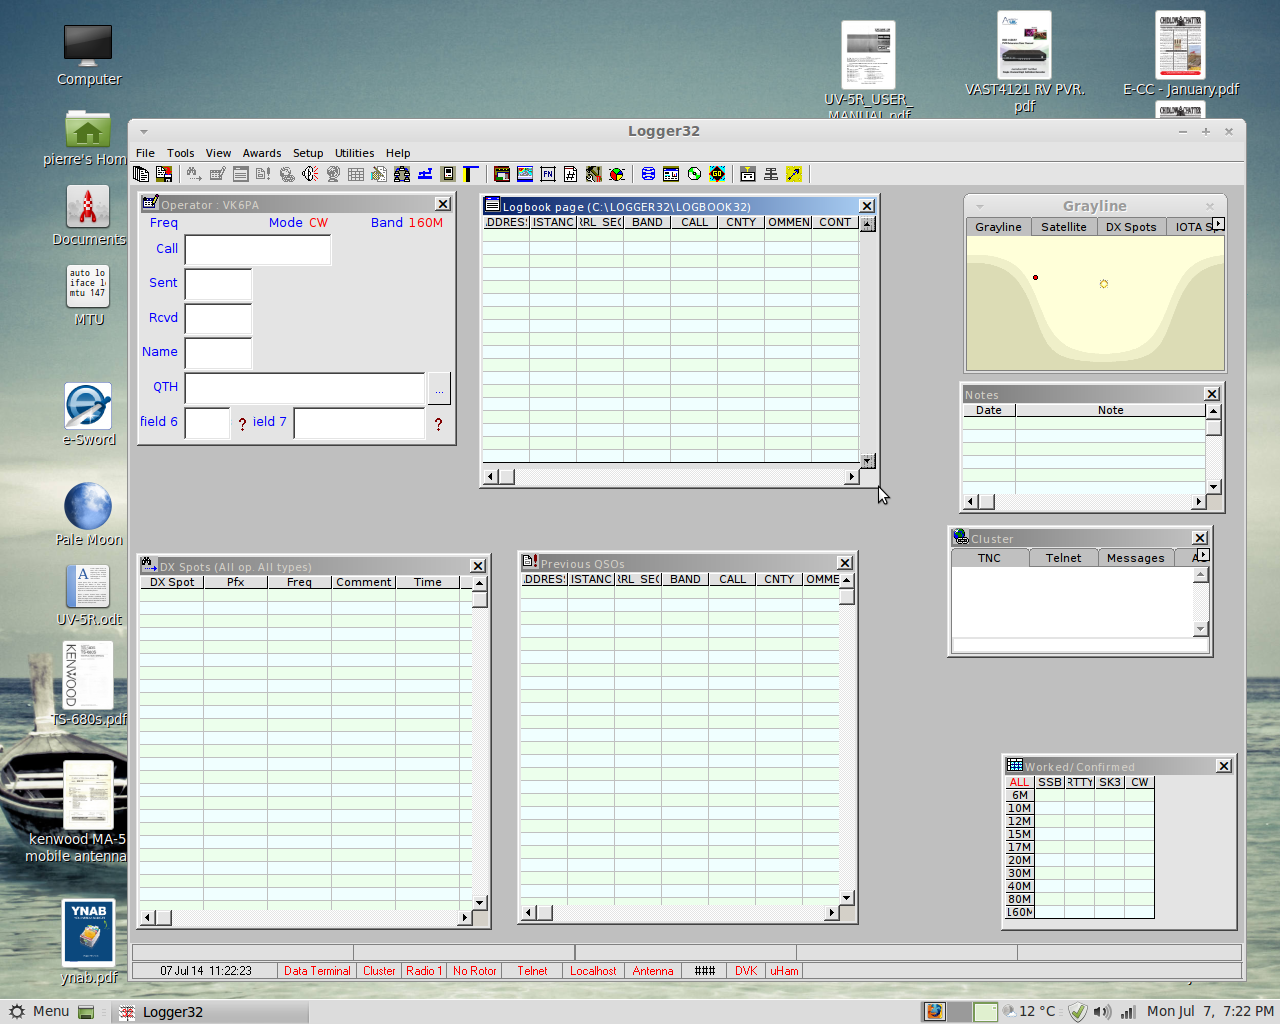Click the GO icon in toolbar
The image size is (1280, 1024).
tap(717, 174)
